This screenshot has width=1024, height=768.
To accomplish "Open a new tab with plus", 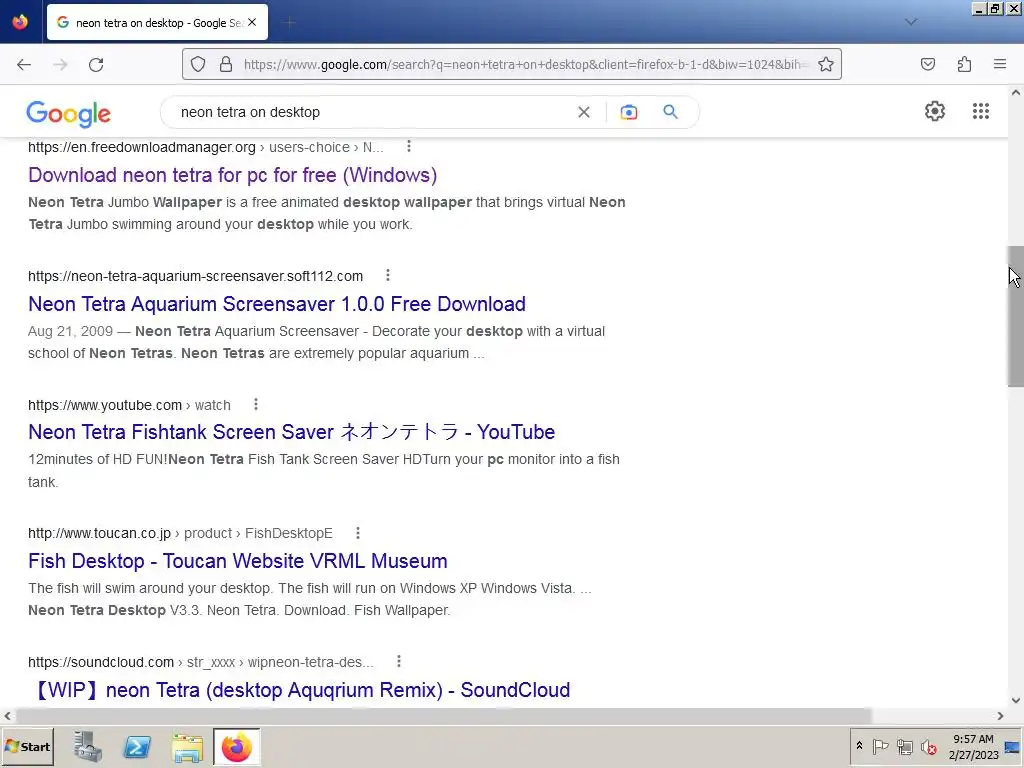I will click(289, 22).
